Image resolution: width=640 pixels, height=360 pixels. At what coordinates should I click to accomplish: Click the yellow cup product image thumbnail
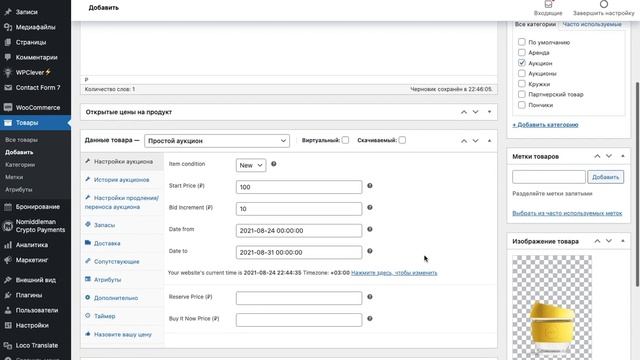(552, 308)
